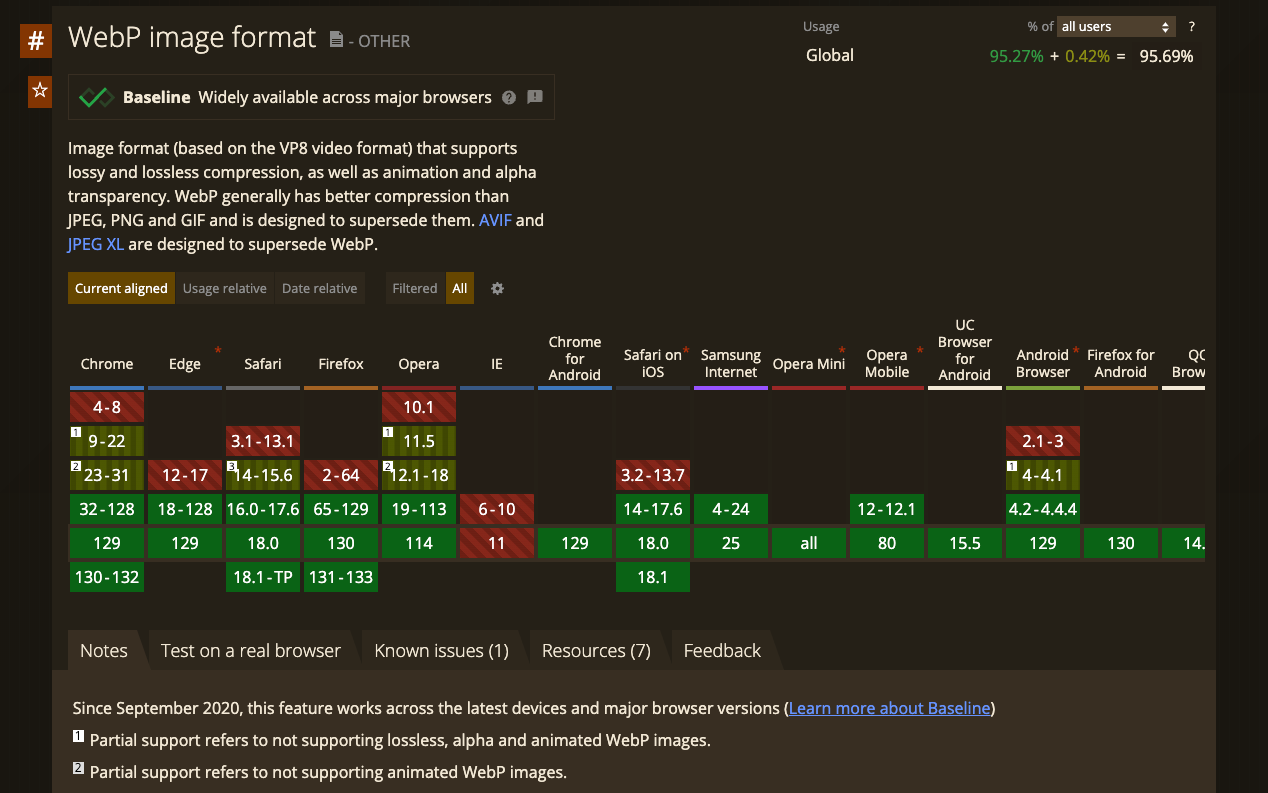The width and height of the screenshot is (1268, 793).
Task: Click the Baseline feedback speech bubble icon
Action: click(535, 97)
